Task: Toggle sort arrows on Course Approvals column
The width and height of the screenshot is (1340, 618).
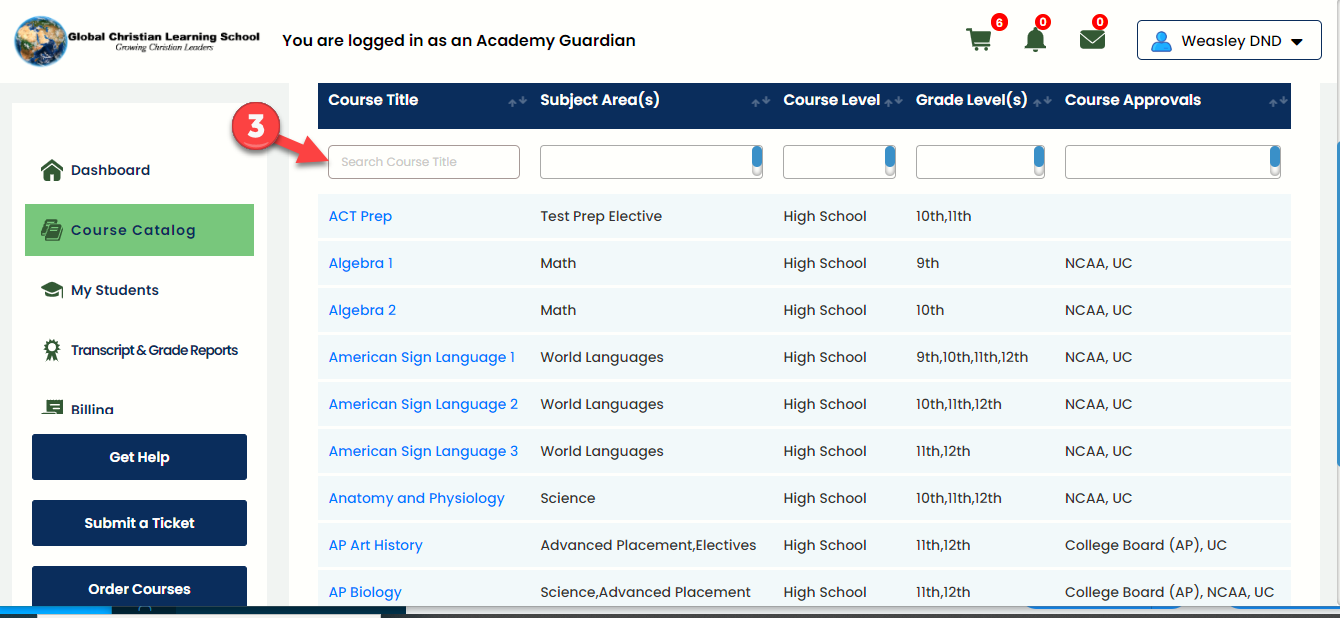Action: pos(1277,101)
